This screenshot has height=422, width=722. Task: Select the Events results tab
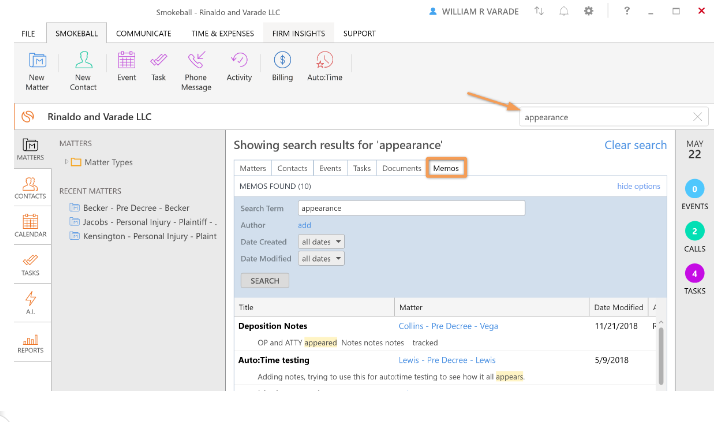point(330,168)
